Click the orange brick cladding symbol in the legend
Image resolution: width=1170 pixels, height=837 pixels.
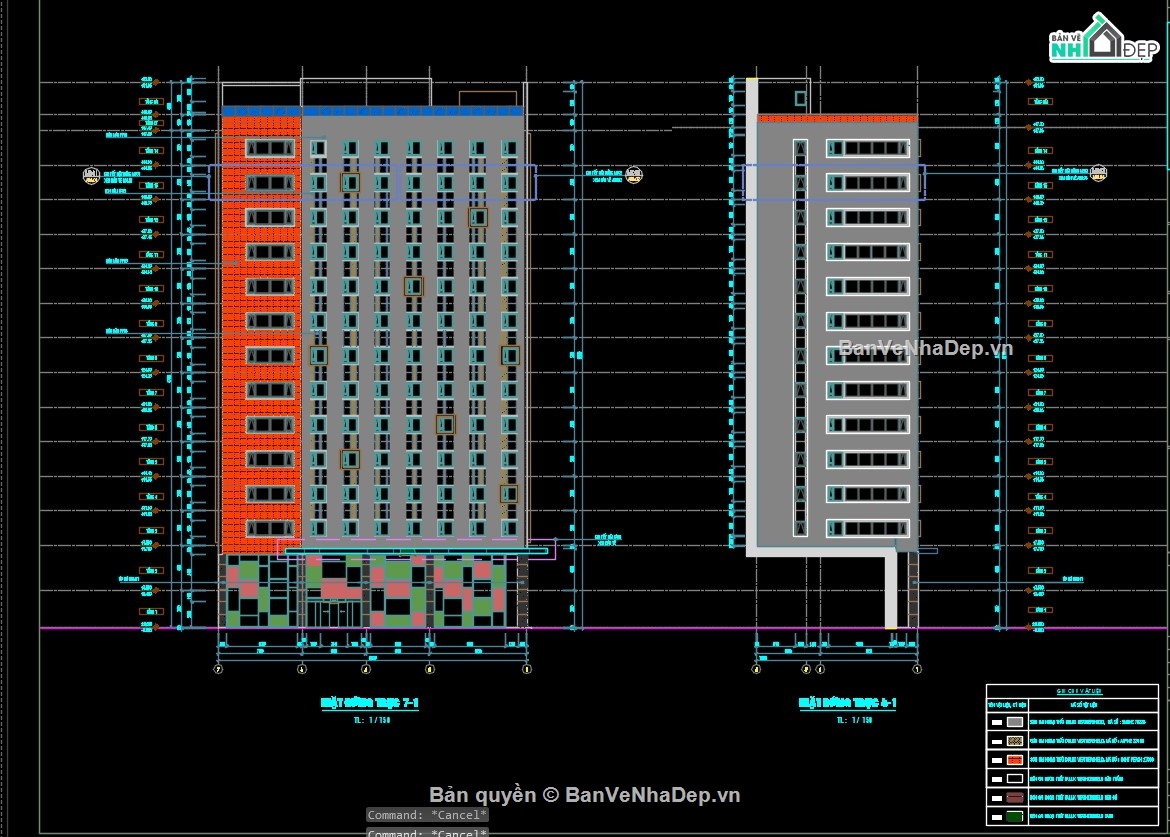pos(1015,760)
